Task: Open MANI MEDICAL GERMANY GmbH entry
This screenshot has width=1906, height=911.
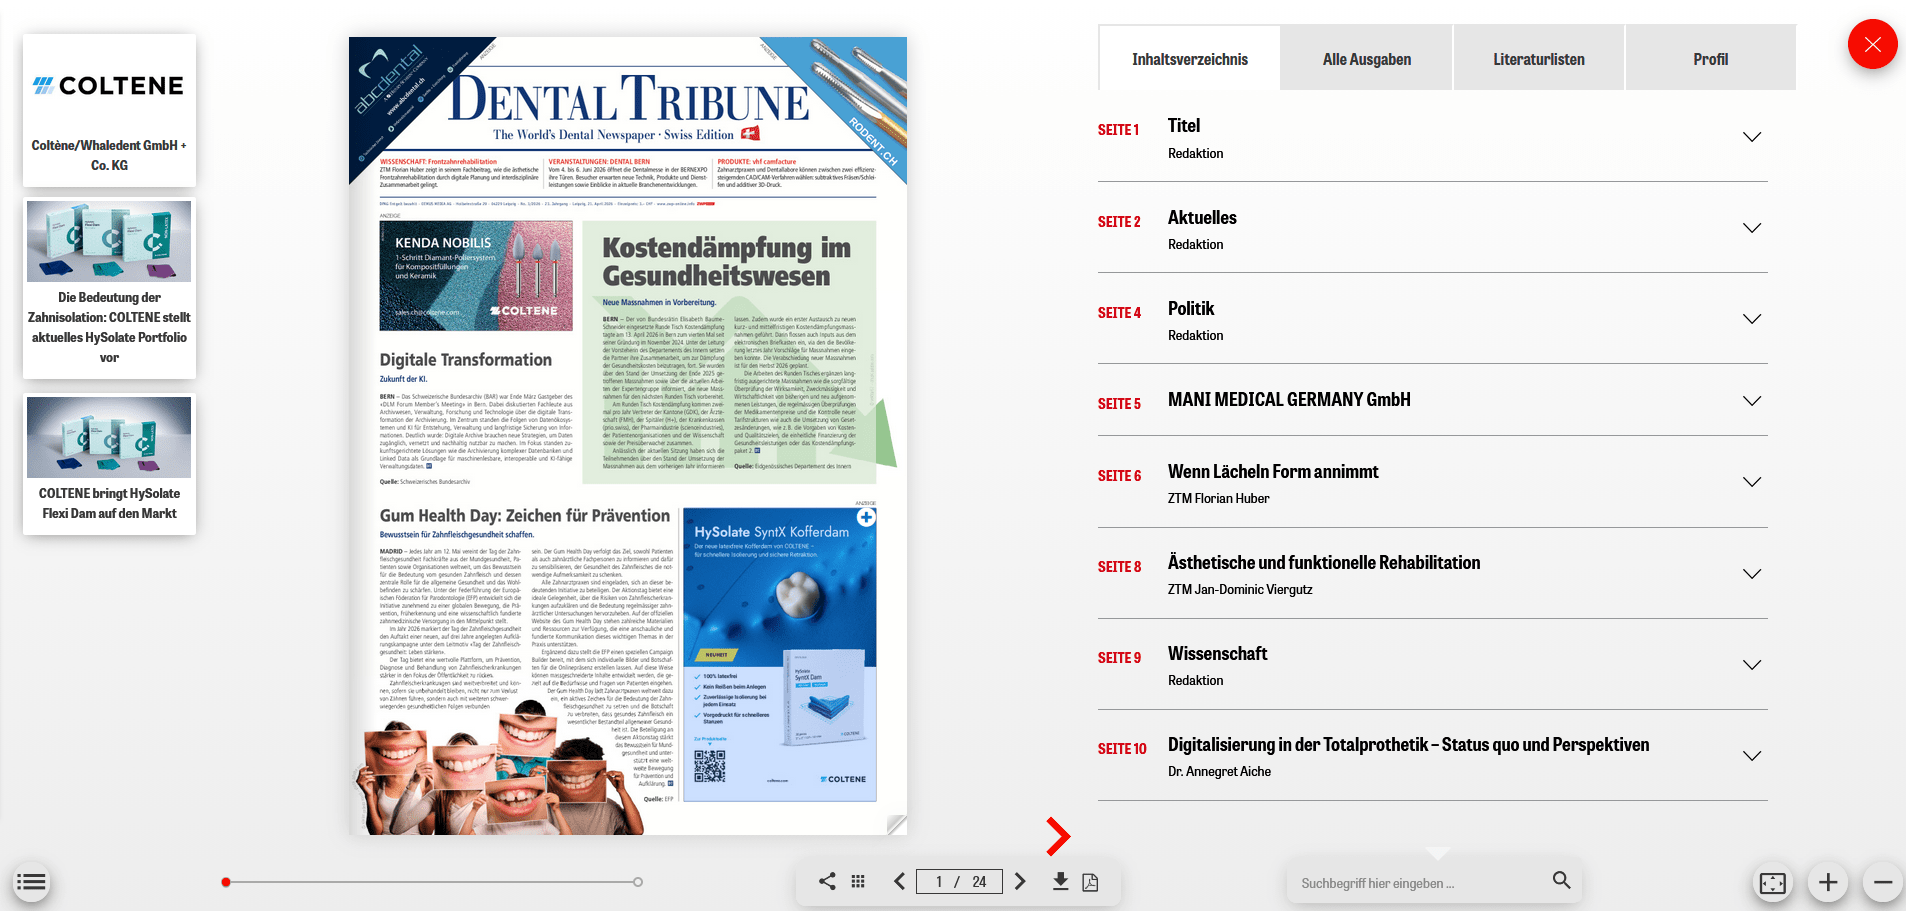Action: pos(1288,400)
